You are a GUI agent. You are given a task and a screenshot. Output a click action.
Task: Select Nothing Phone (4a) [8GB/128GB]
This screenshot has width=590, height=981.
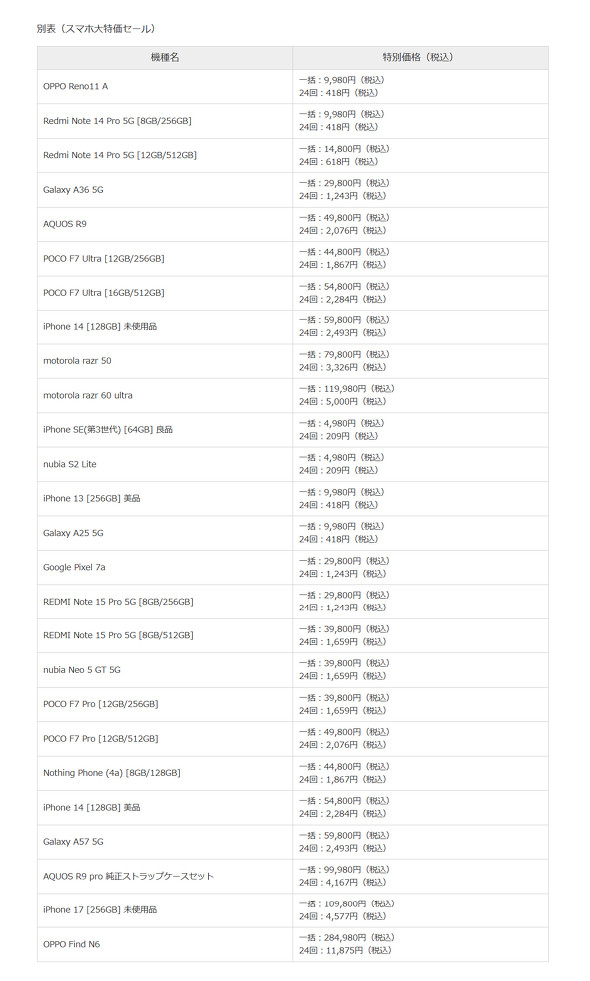(x=112, y=773)
